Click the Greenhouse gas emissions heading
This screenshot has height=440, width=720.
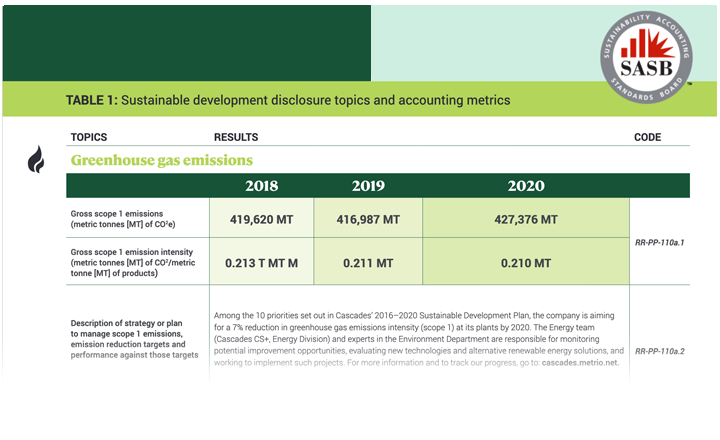[x=162, y=160]
